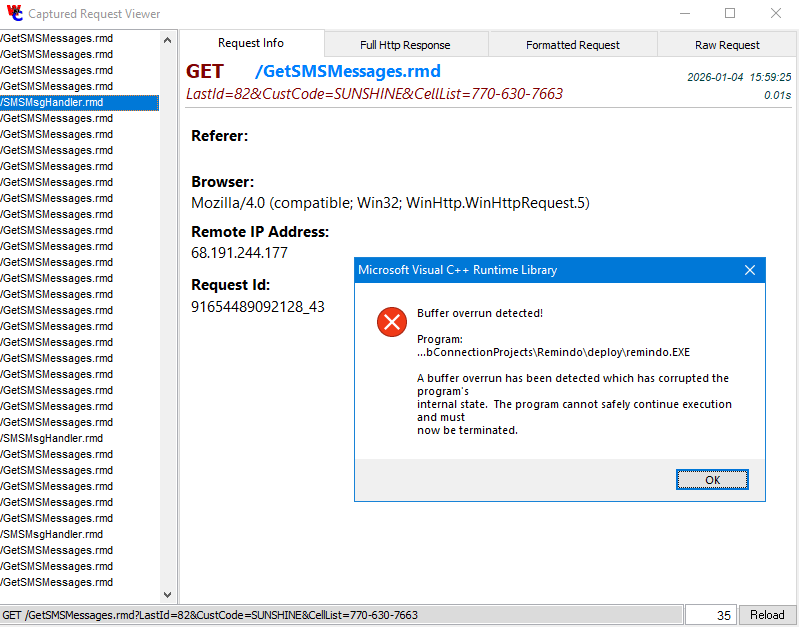Screen dimensions: 799x627
Task: Click the Reload button
Action: pos(767,615)
